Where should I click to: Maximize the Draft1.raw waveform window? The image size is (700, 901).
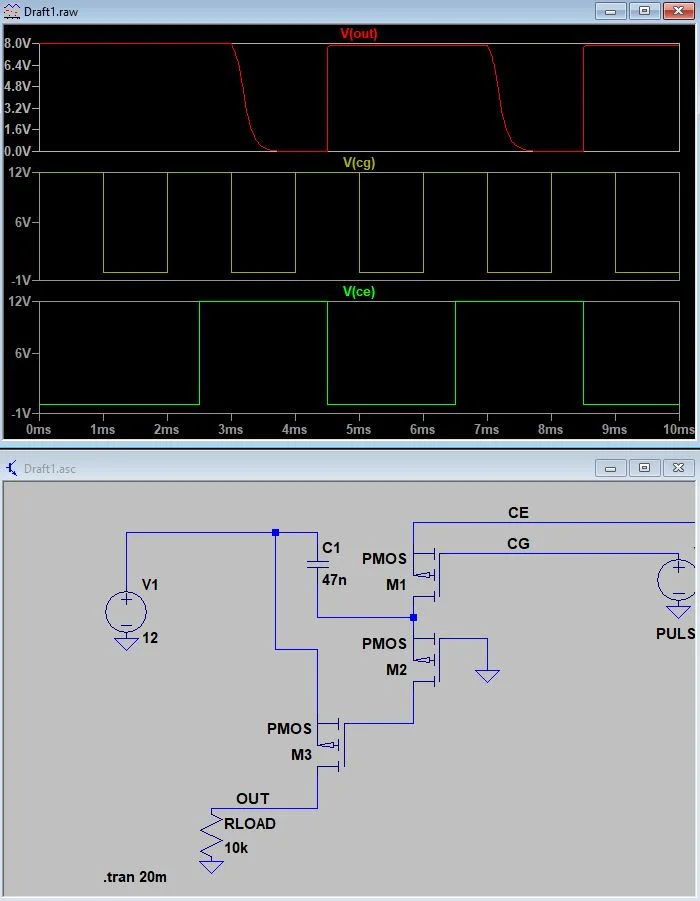pos(644,11)
